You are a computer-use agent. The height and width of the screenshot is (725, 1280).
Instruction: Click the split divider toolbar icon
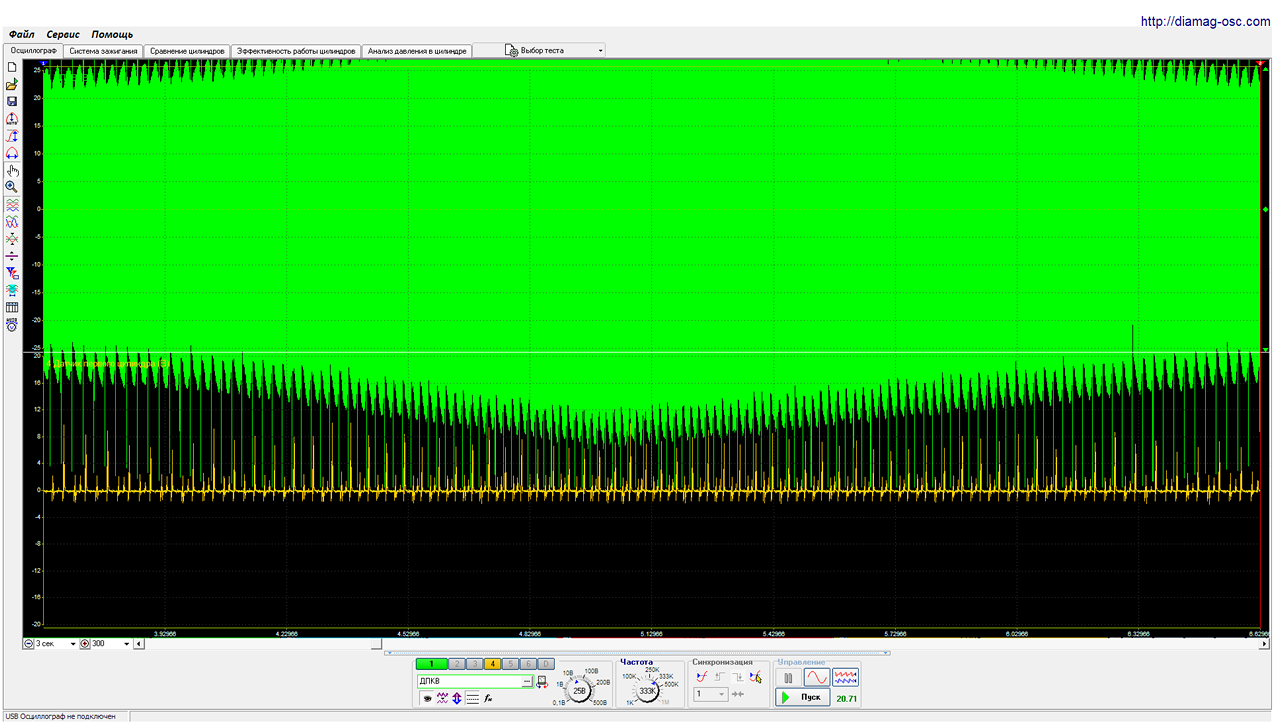[x=12, y=256]
